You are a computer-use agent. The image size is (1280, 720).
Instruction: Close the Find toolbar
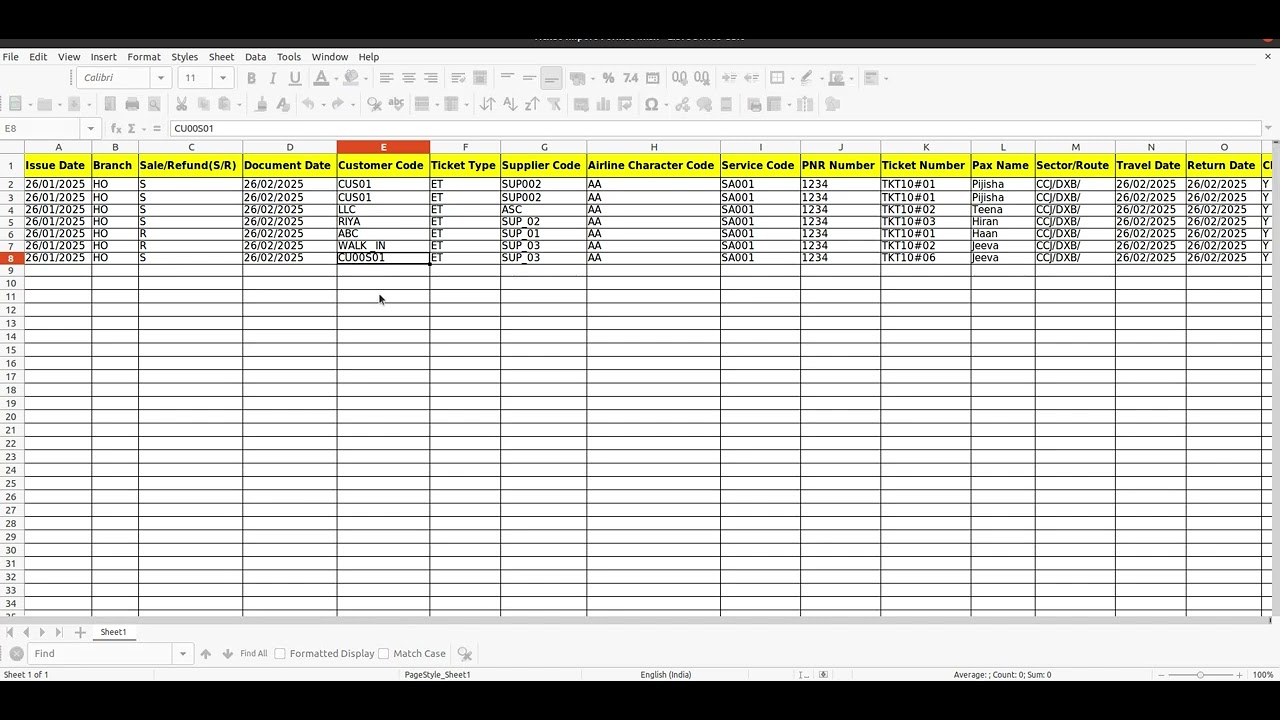coord(16,654)
